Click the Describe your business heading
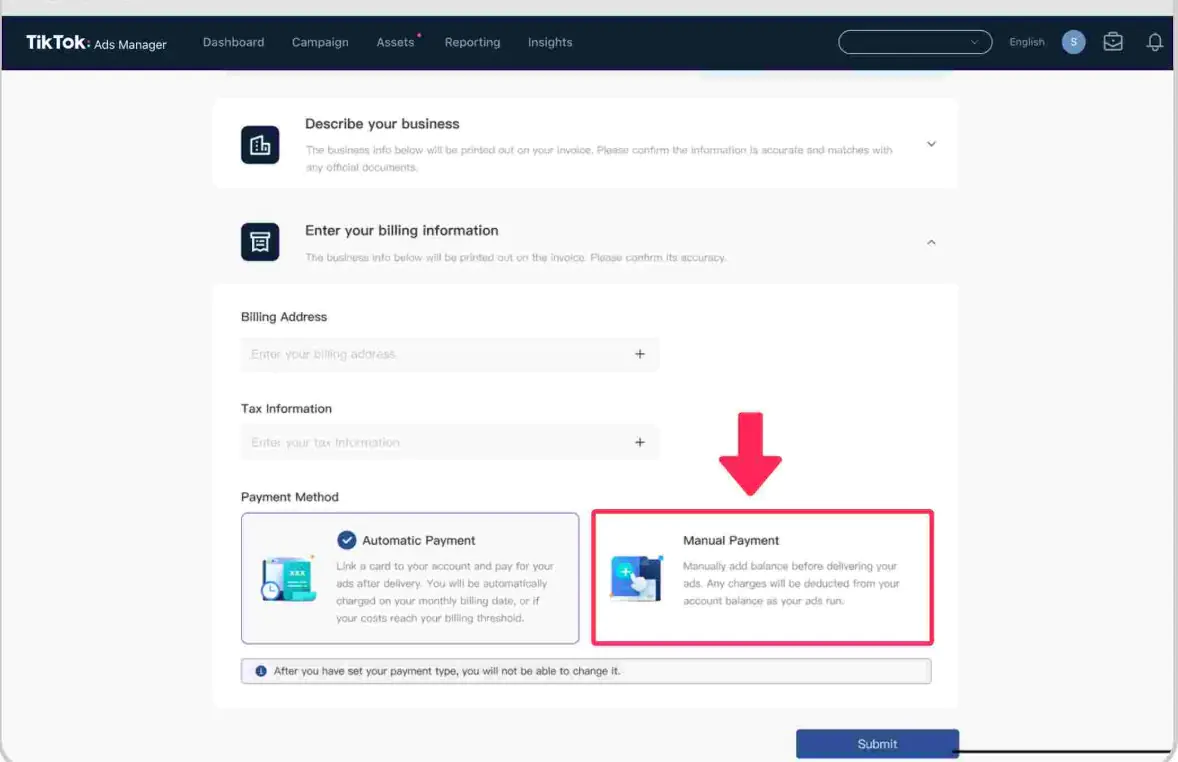 (x=382, y=124)
